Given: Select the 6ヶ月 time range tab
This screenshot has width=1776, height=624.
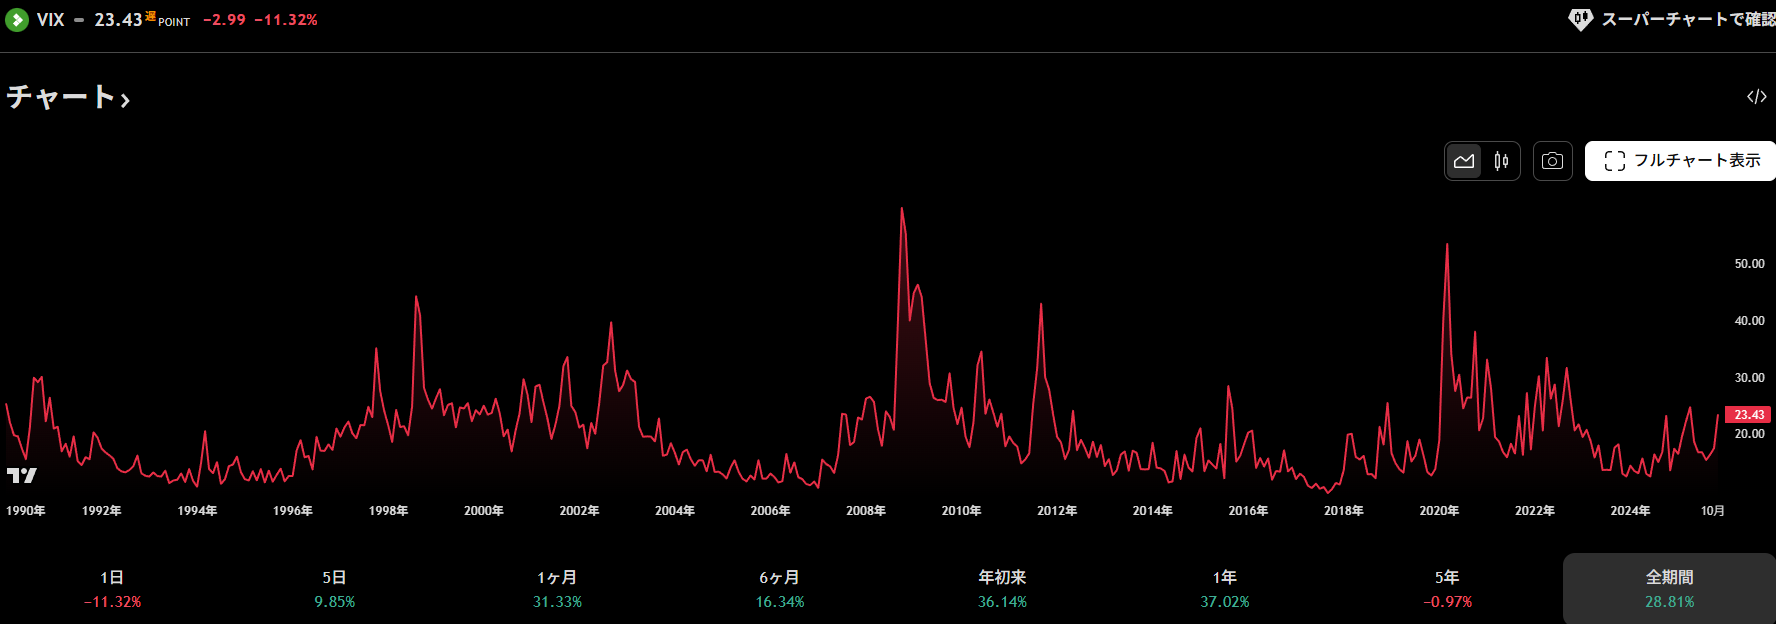Looking at the screenshot, I should click(779, 589).
